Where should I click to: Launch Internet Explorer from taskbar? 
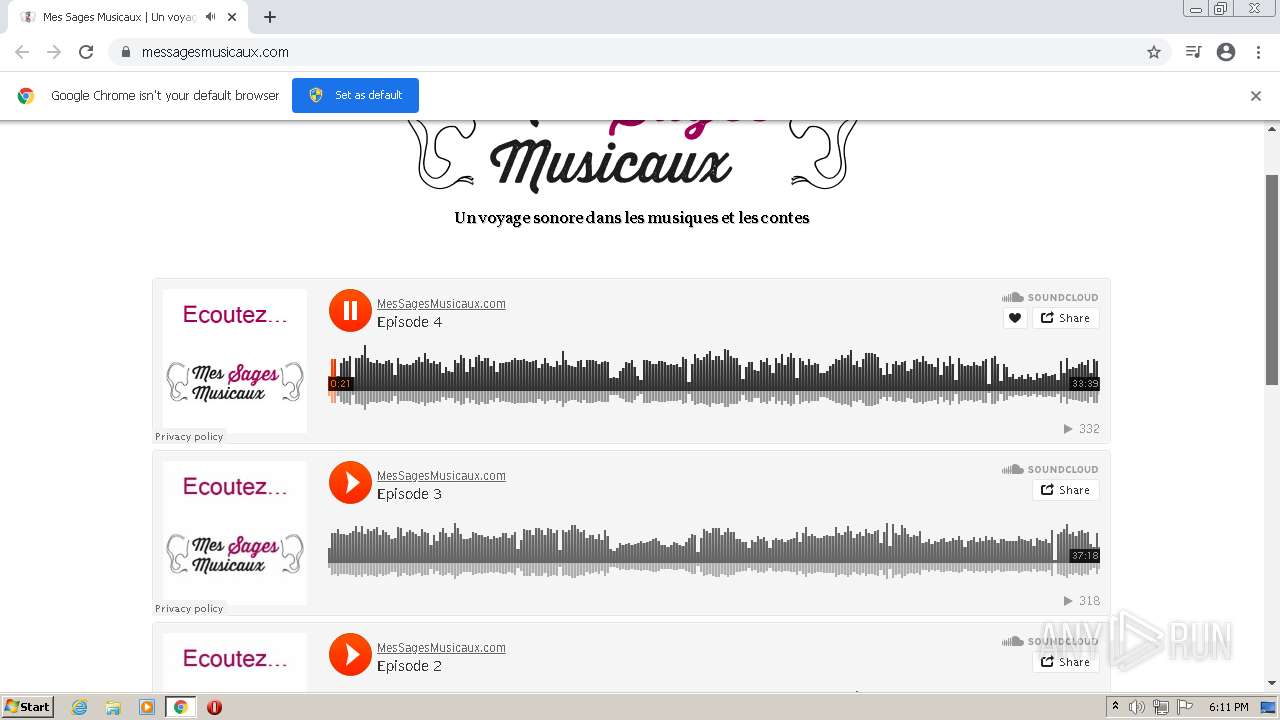click(80, 707)
